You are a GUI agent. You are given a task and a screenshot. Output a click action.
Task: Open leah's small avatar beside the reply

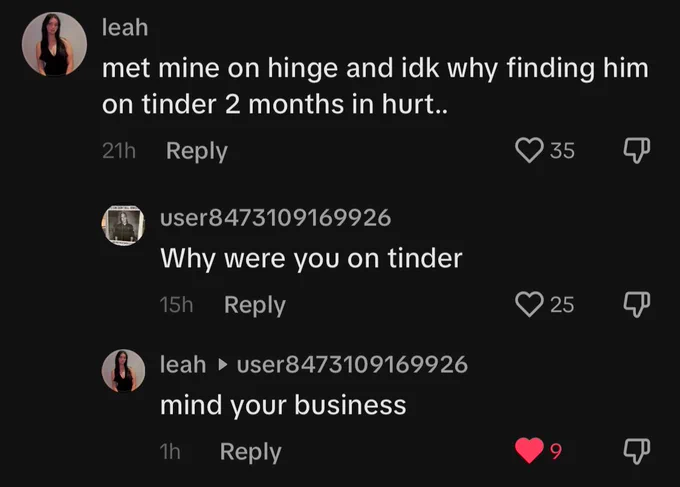click(123, 371)
